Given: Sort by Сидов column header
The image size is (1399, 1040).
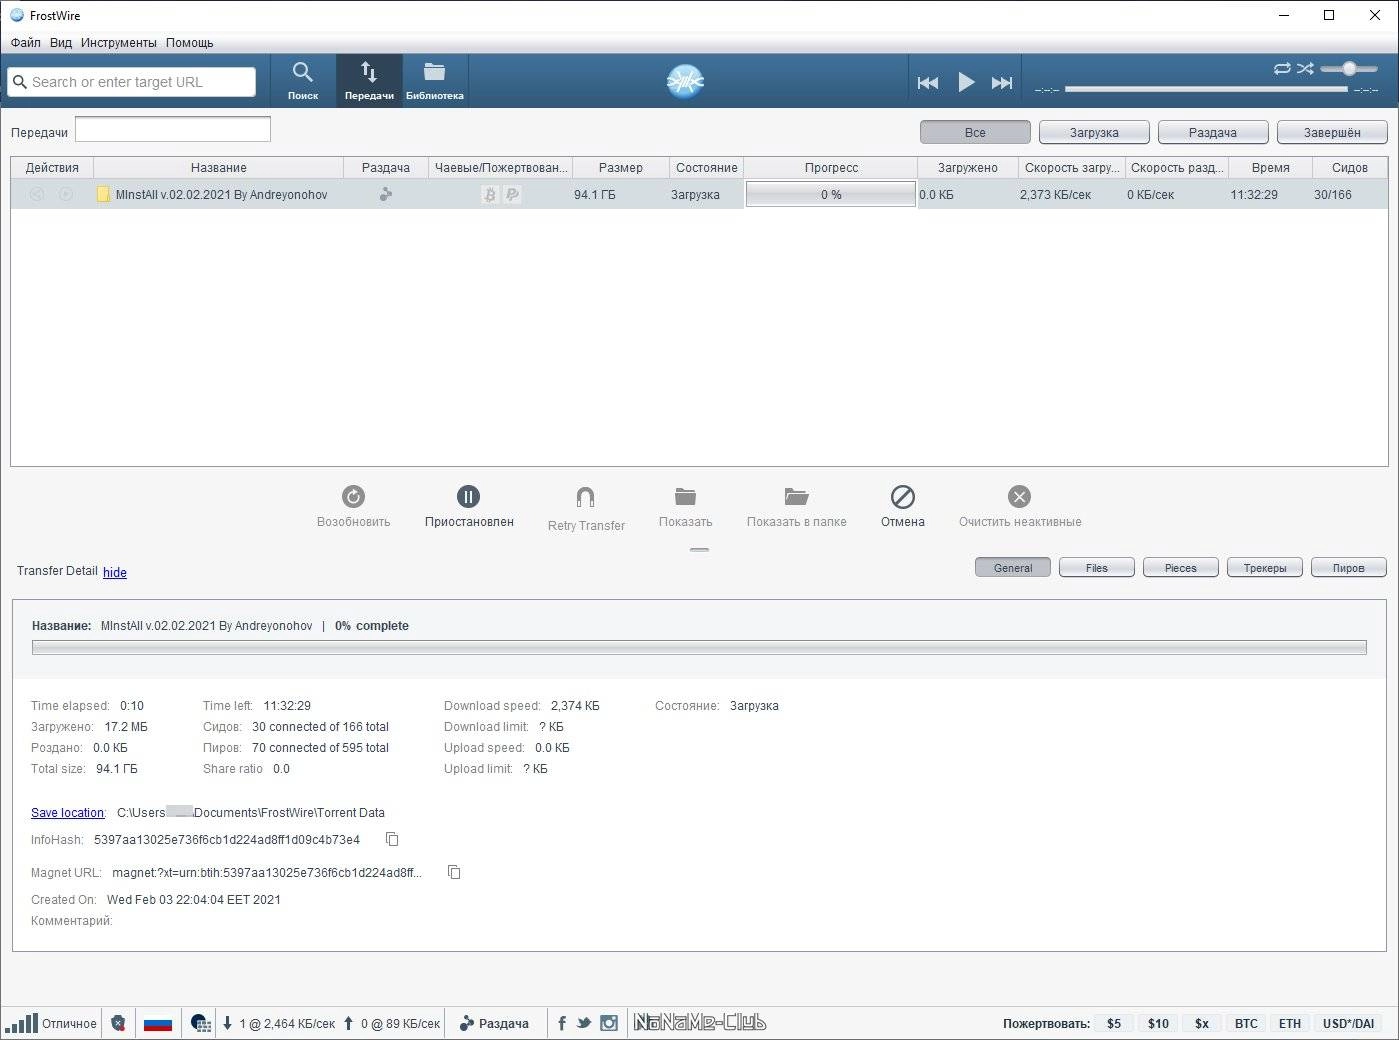Looking at the screenshot, I should [x=1349, y=167].
